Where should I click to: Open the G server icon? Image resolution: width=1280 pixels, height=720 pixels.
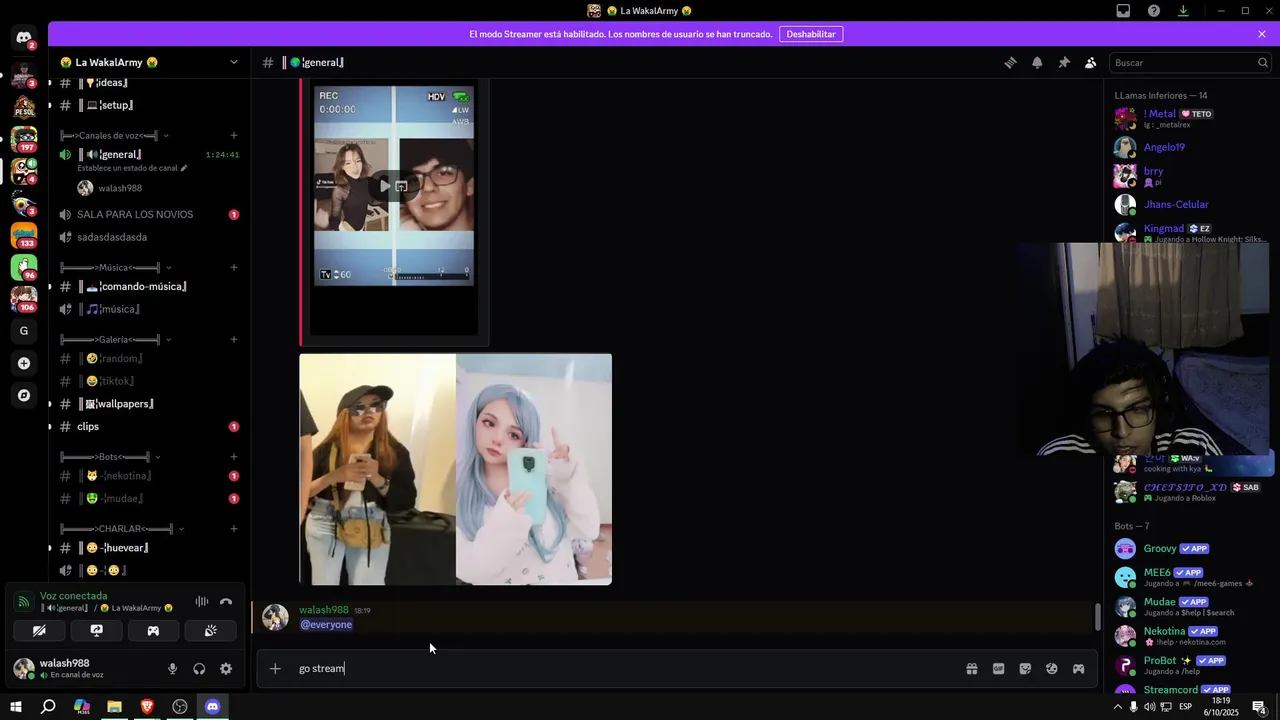pyautogui.click(x=24, y=331)
